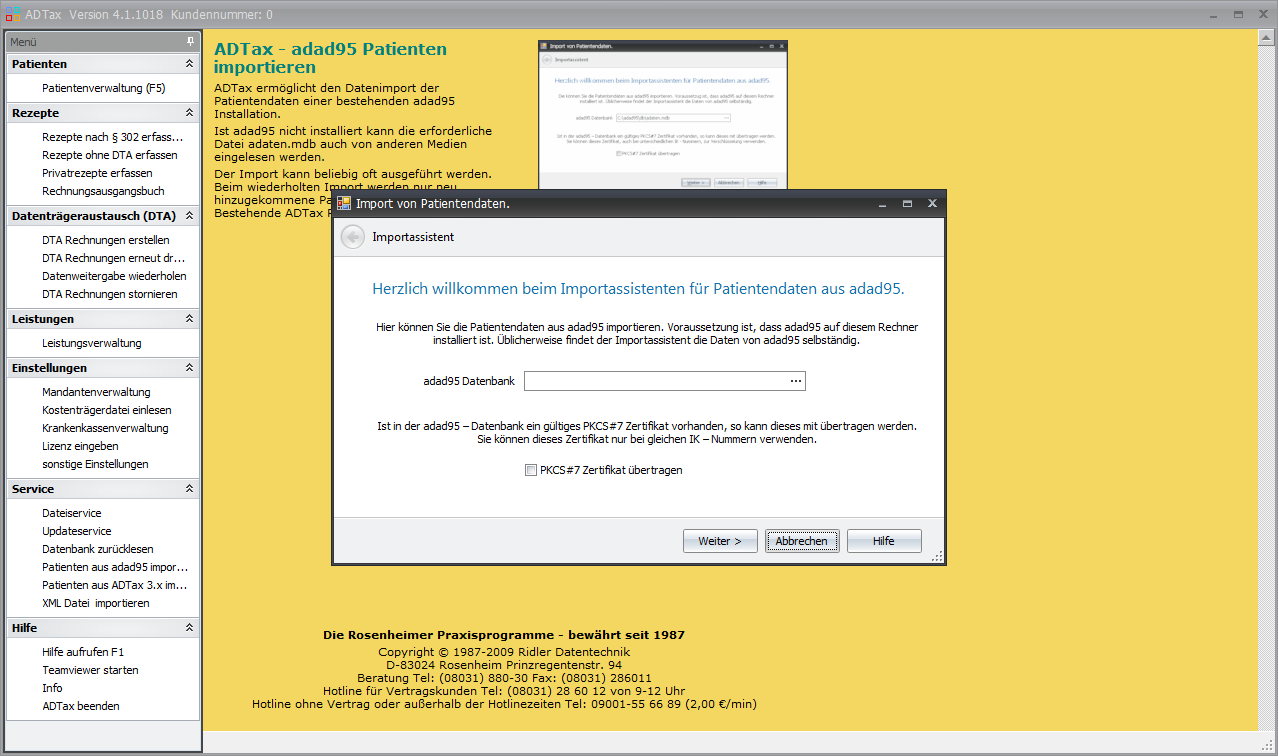Image resolution: width=1278 pixels, height=756 pixels.
Task: Choose Lizenz eingeben
Action: tap(80, 446)
